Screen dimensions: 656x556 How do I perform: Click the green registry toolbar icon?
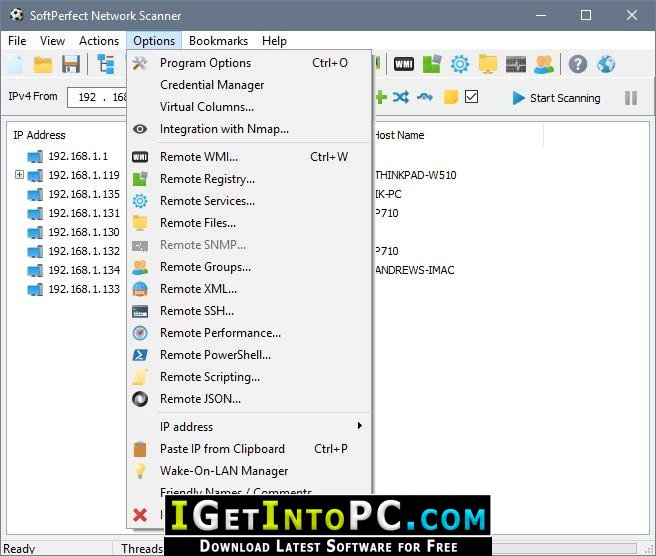tap(432, 64)
